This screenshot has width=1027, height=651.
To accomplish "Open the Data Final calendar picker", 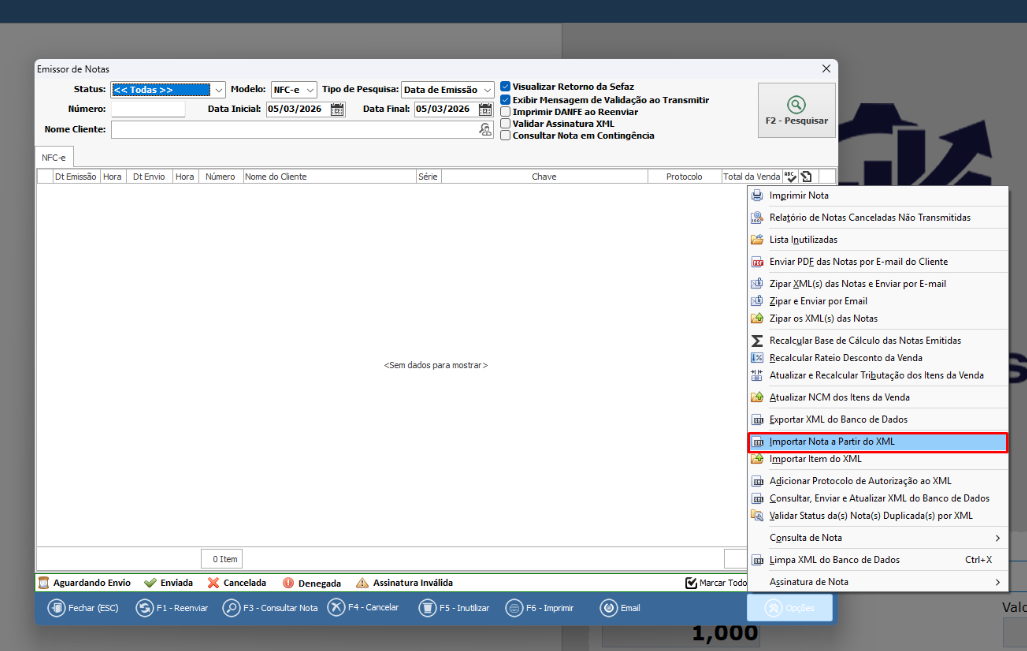I will 485,109.
